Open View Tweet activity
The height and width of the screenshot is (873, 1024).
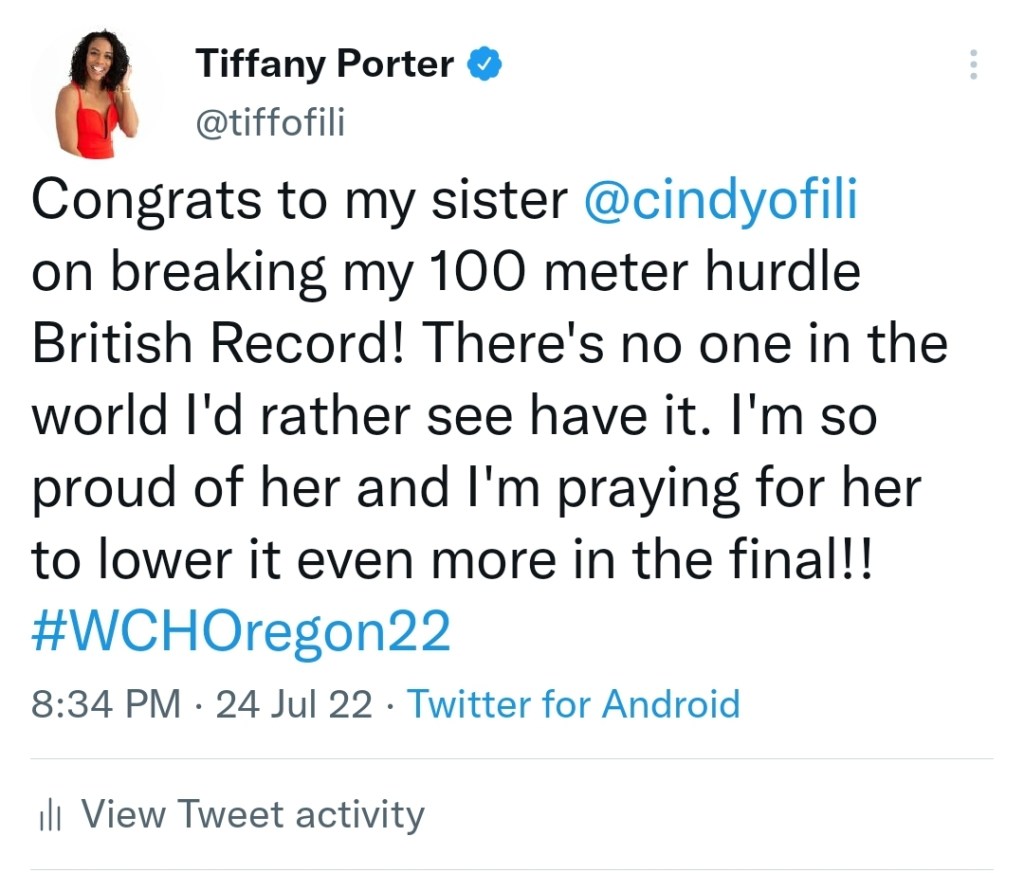pos(252,814)
